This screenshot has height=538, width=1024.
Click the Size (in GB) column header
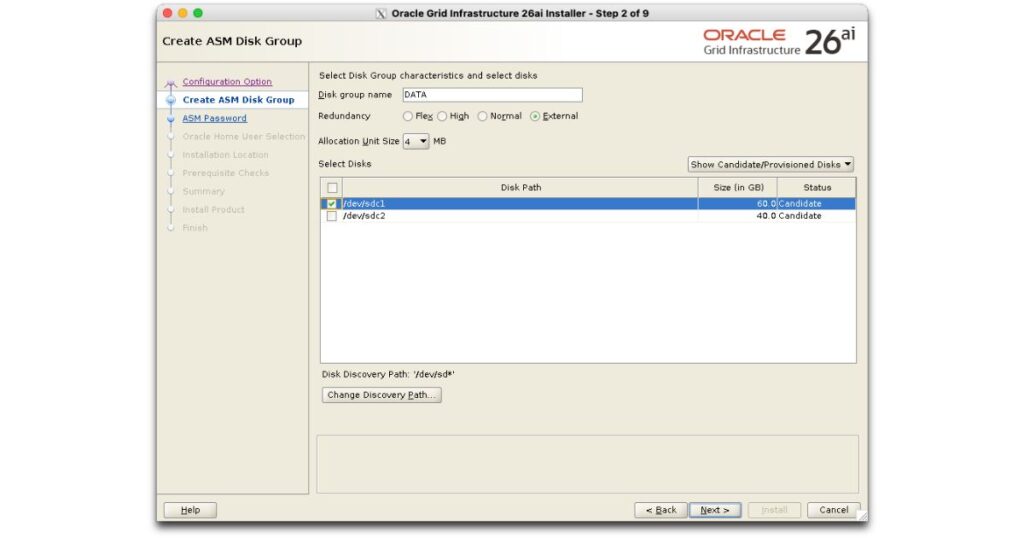(738, 187)
